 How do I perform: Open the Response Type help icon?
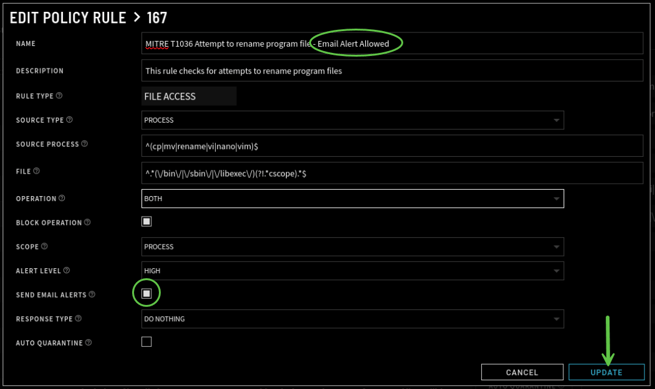point(78,318)
